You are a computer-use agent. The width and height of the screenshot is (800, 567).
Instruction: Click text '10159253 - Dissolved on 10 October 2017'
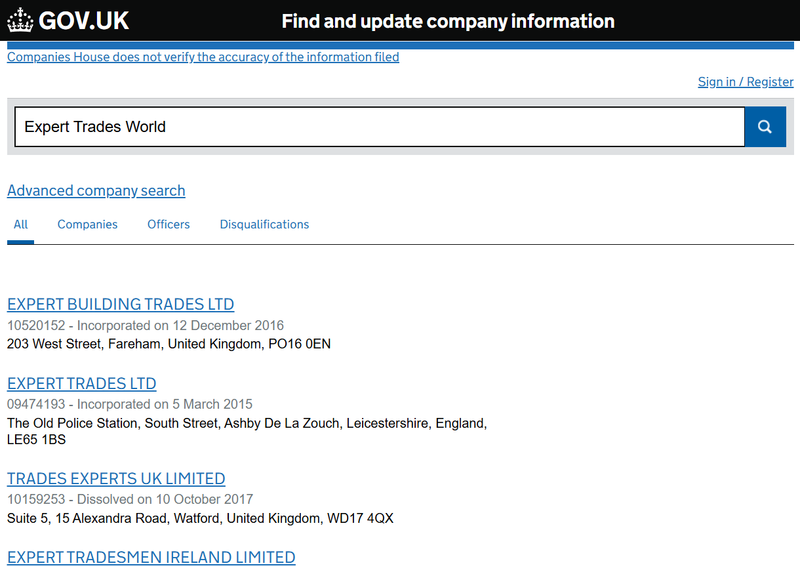[x=130, y=499]
